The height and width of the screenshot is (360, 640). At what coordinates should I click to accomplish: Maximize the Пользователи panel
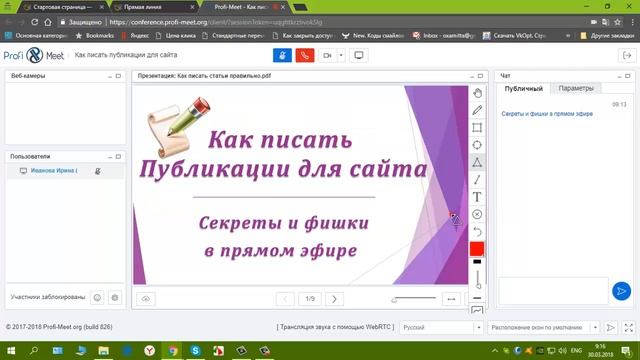point(118,157)
